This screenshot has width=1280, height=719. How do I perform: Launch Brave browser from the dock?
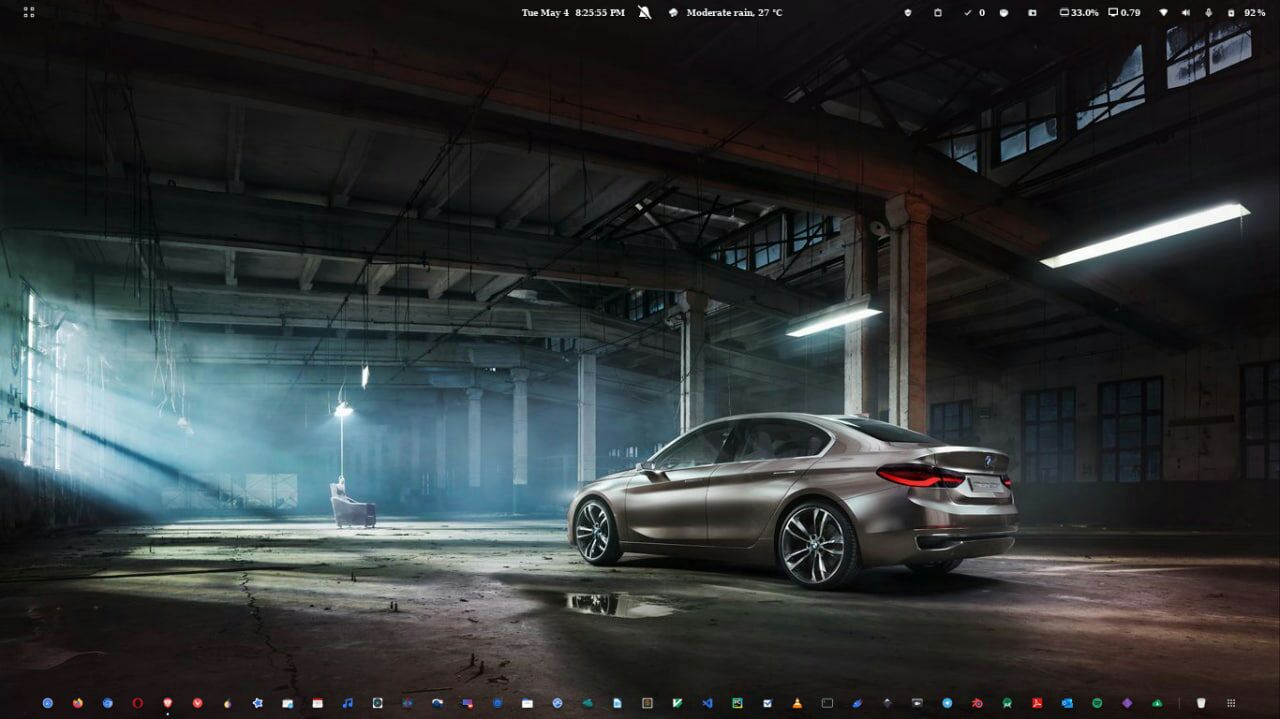[x=167, y=703]
